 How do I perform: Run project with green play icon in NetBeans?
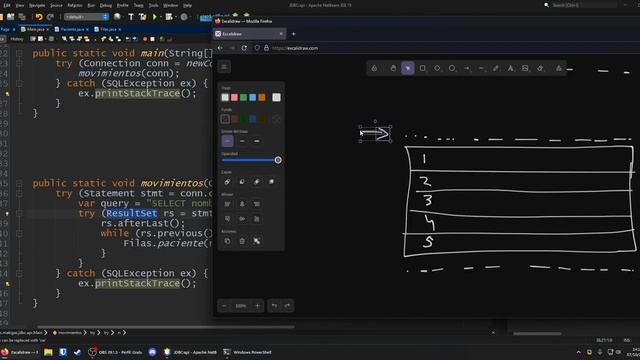coord(155,17)
